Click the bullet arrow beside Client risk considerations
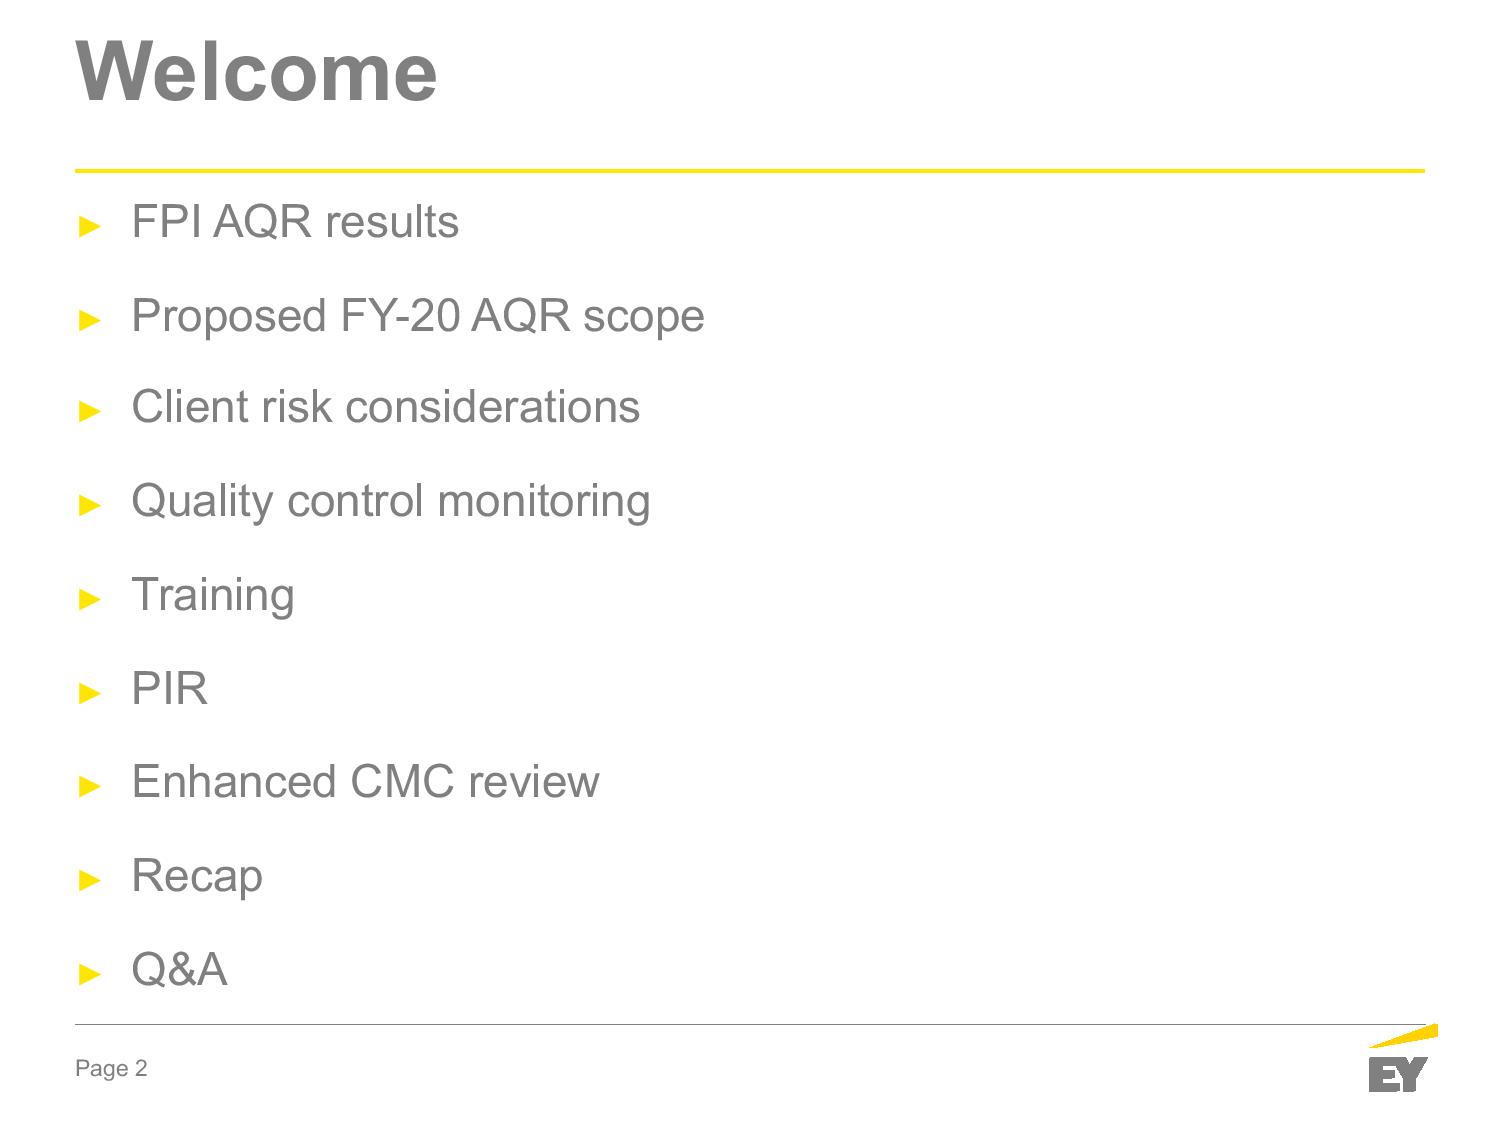Screen dimensions: 1500x1125 (x=90, y=411)
